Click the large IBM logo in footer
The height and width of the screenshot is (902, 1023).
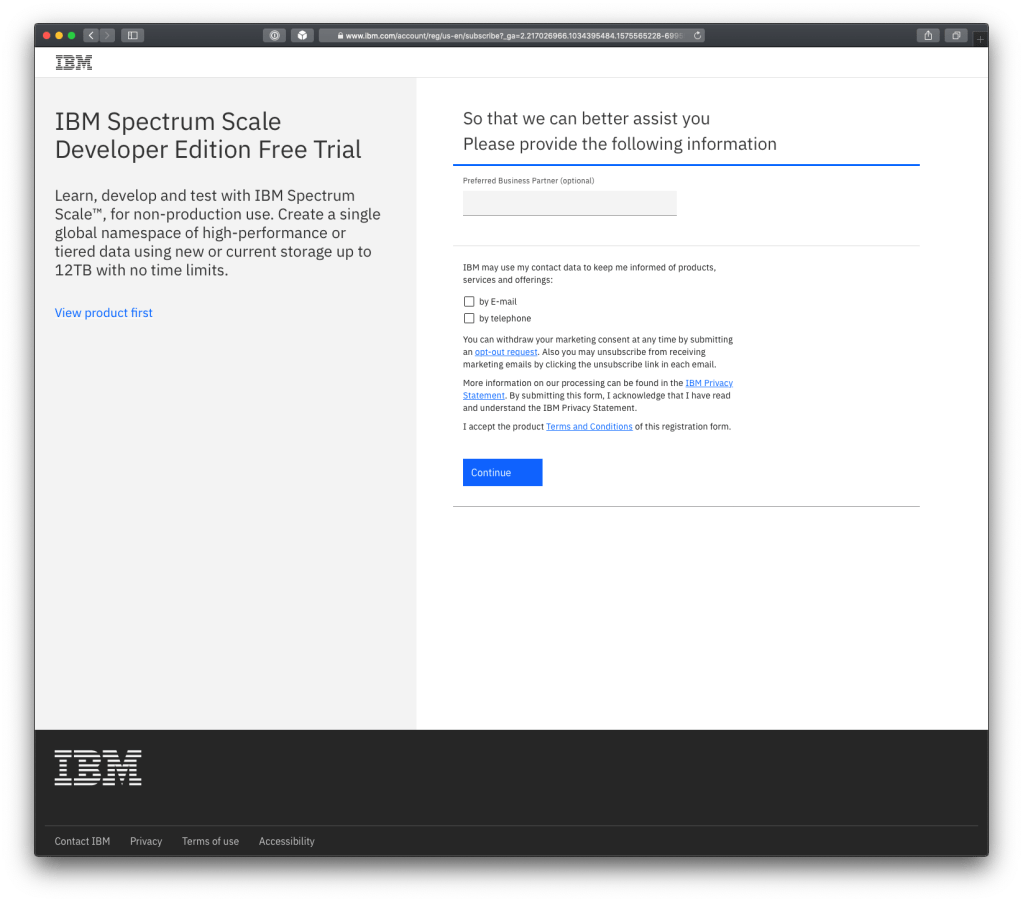[x=98, y=768]
